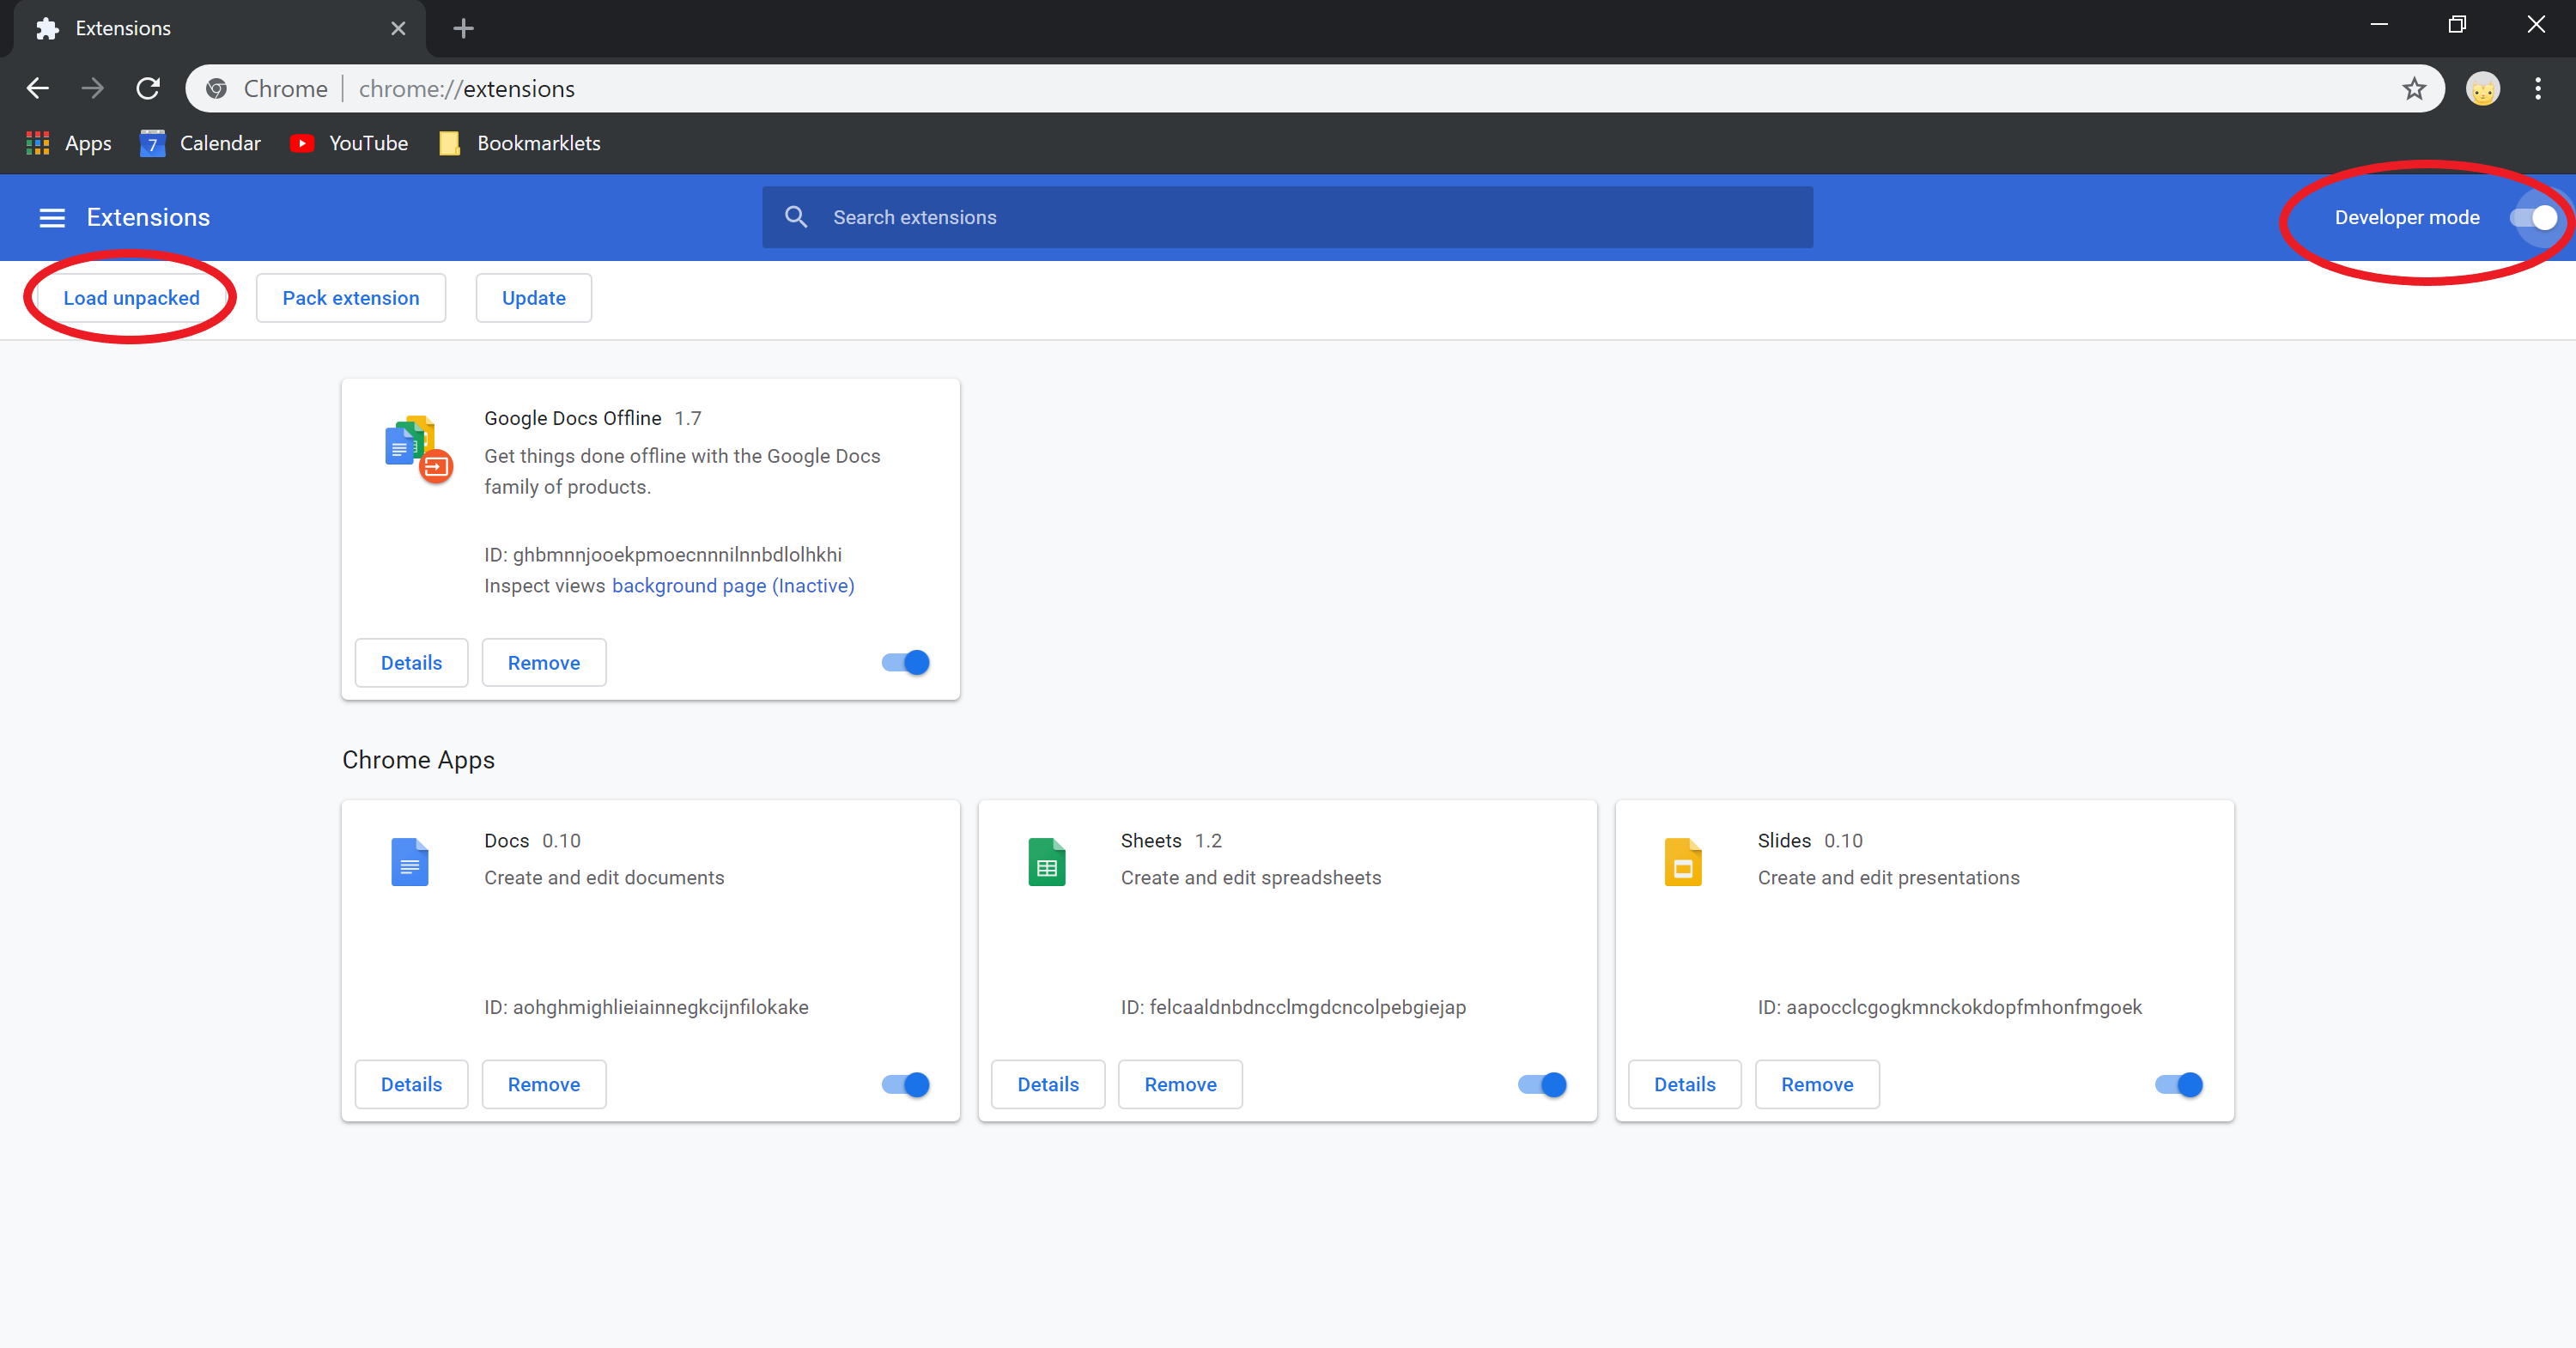The image size is (2576, 1348).
Task: Open the Chrome three-dot menu
Action: click(2538, 89)
